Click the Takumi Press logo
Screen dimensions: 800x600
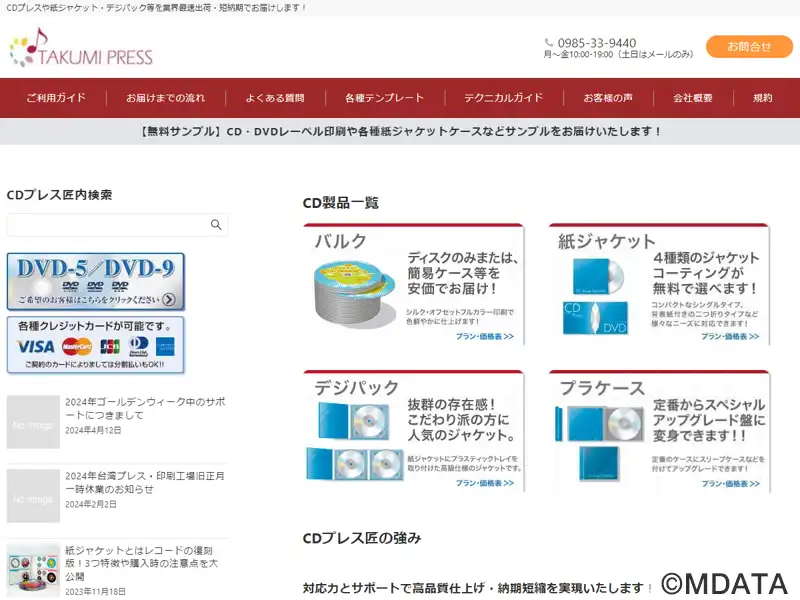point(81,47)
